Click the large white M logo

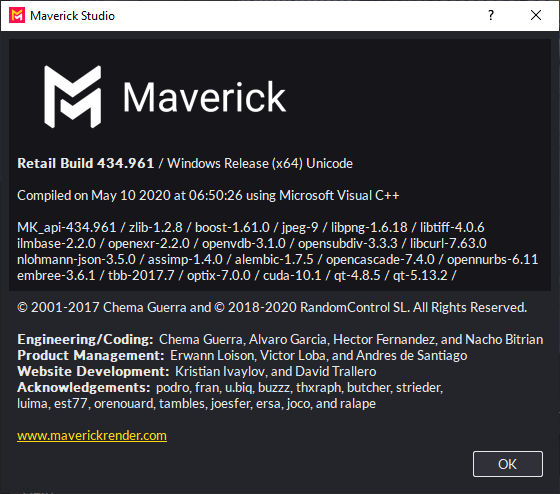pyautogui.click(x=72, y=96)
